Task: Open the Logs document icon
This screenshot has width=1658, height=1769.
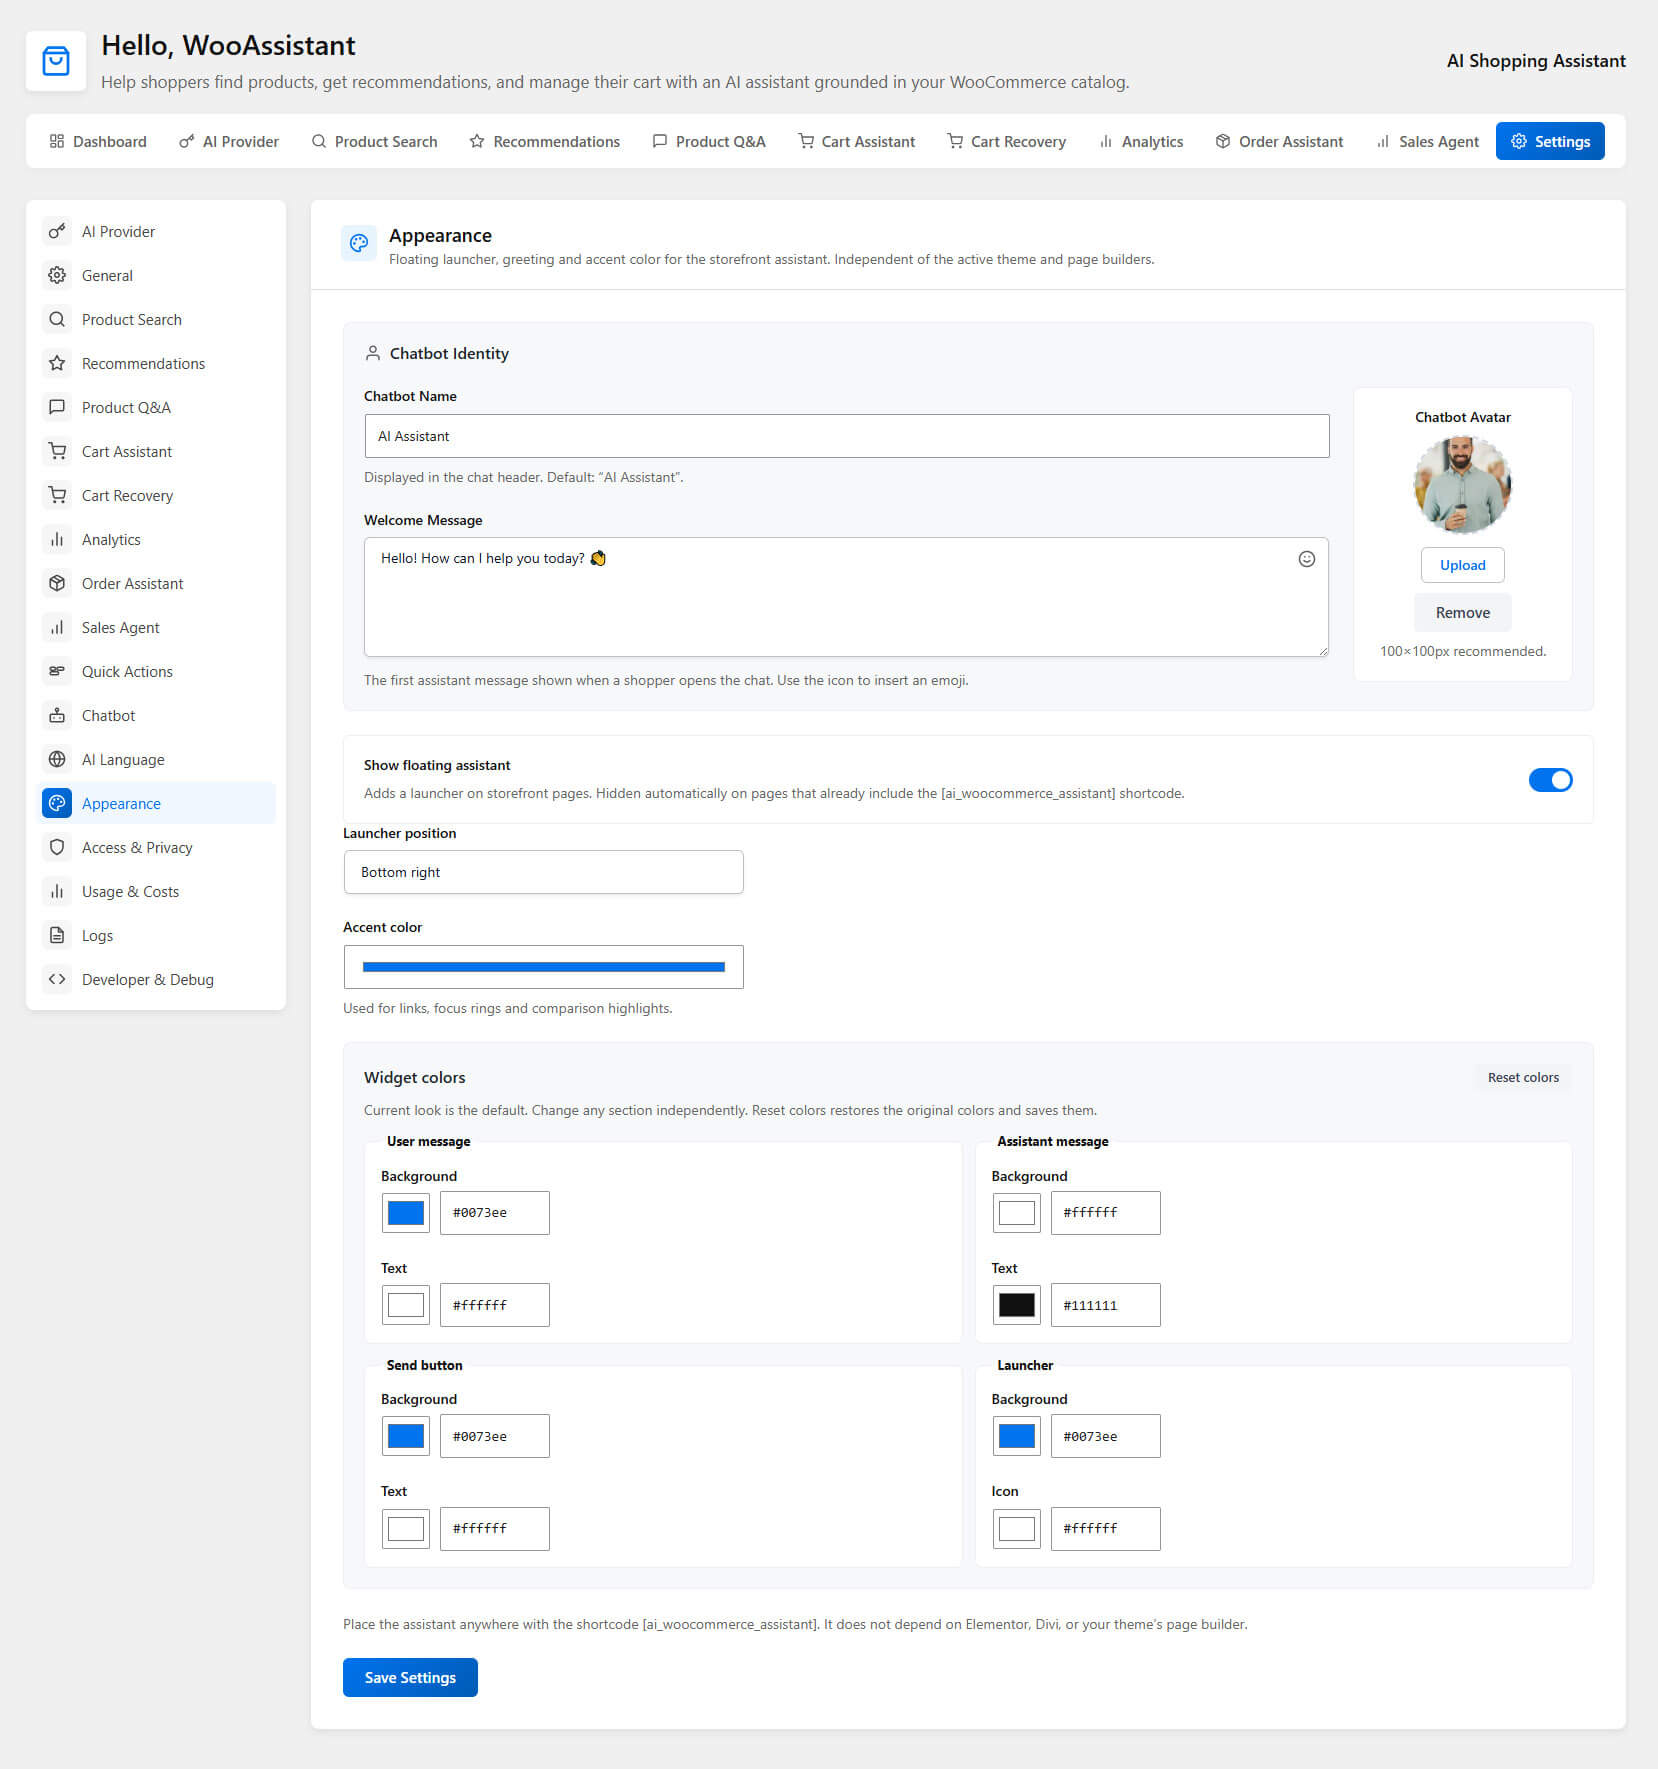Action: coord(57,935)
